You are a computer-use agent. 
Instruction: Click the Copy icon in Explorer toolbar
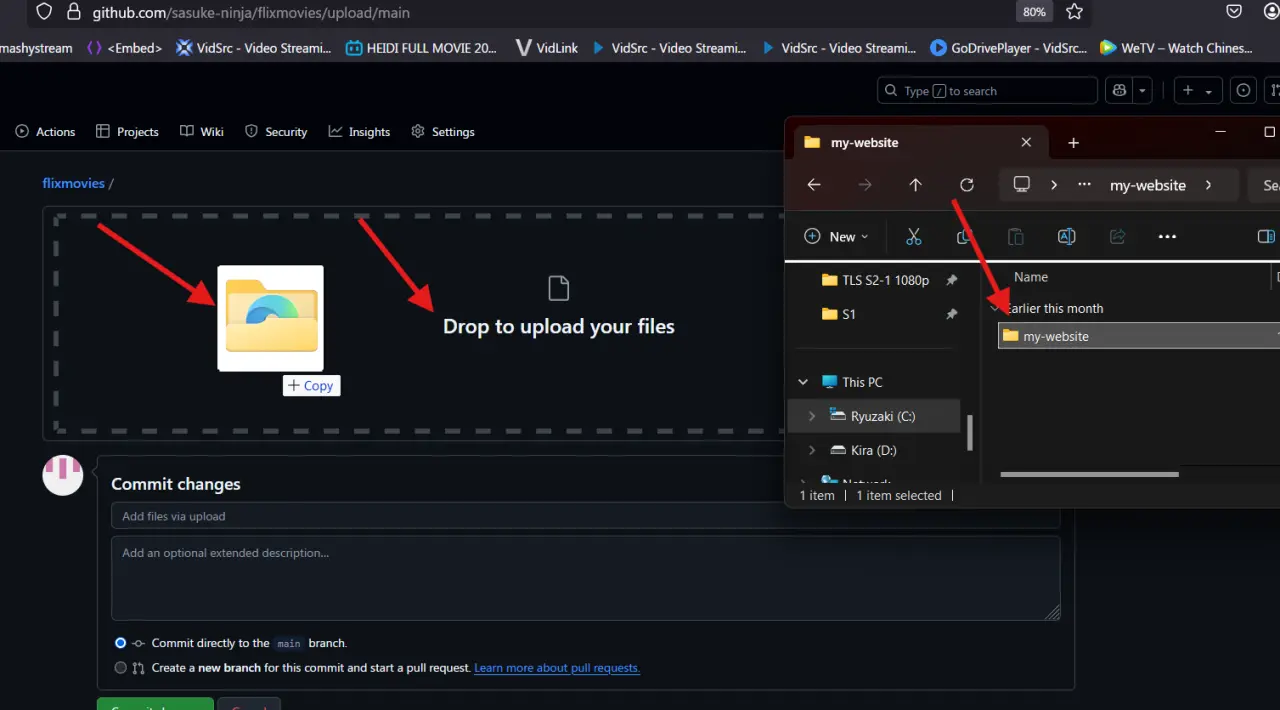click(x=964, y=237)
